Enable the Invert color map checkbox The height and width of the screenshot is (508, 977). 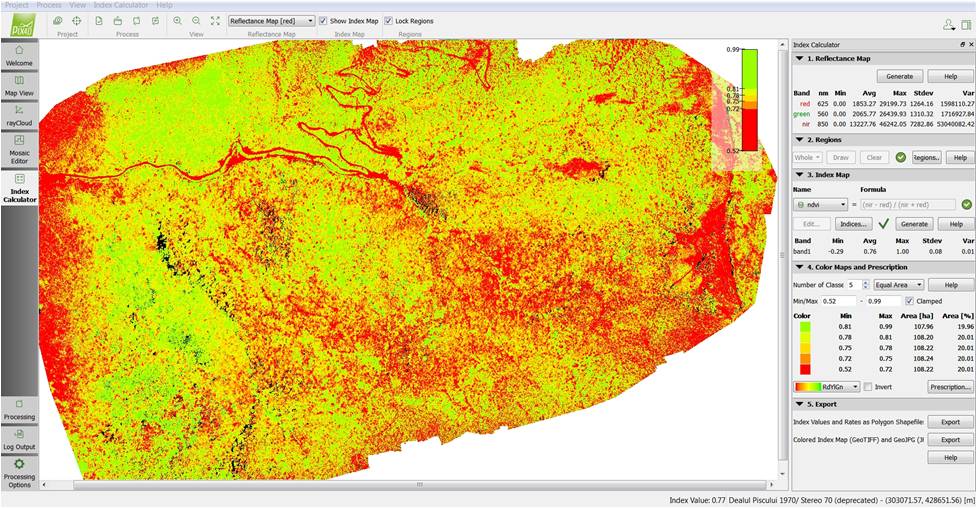point(868,387)
